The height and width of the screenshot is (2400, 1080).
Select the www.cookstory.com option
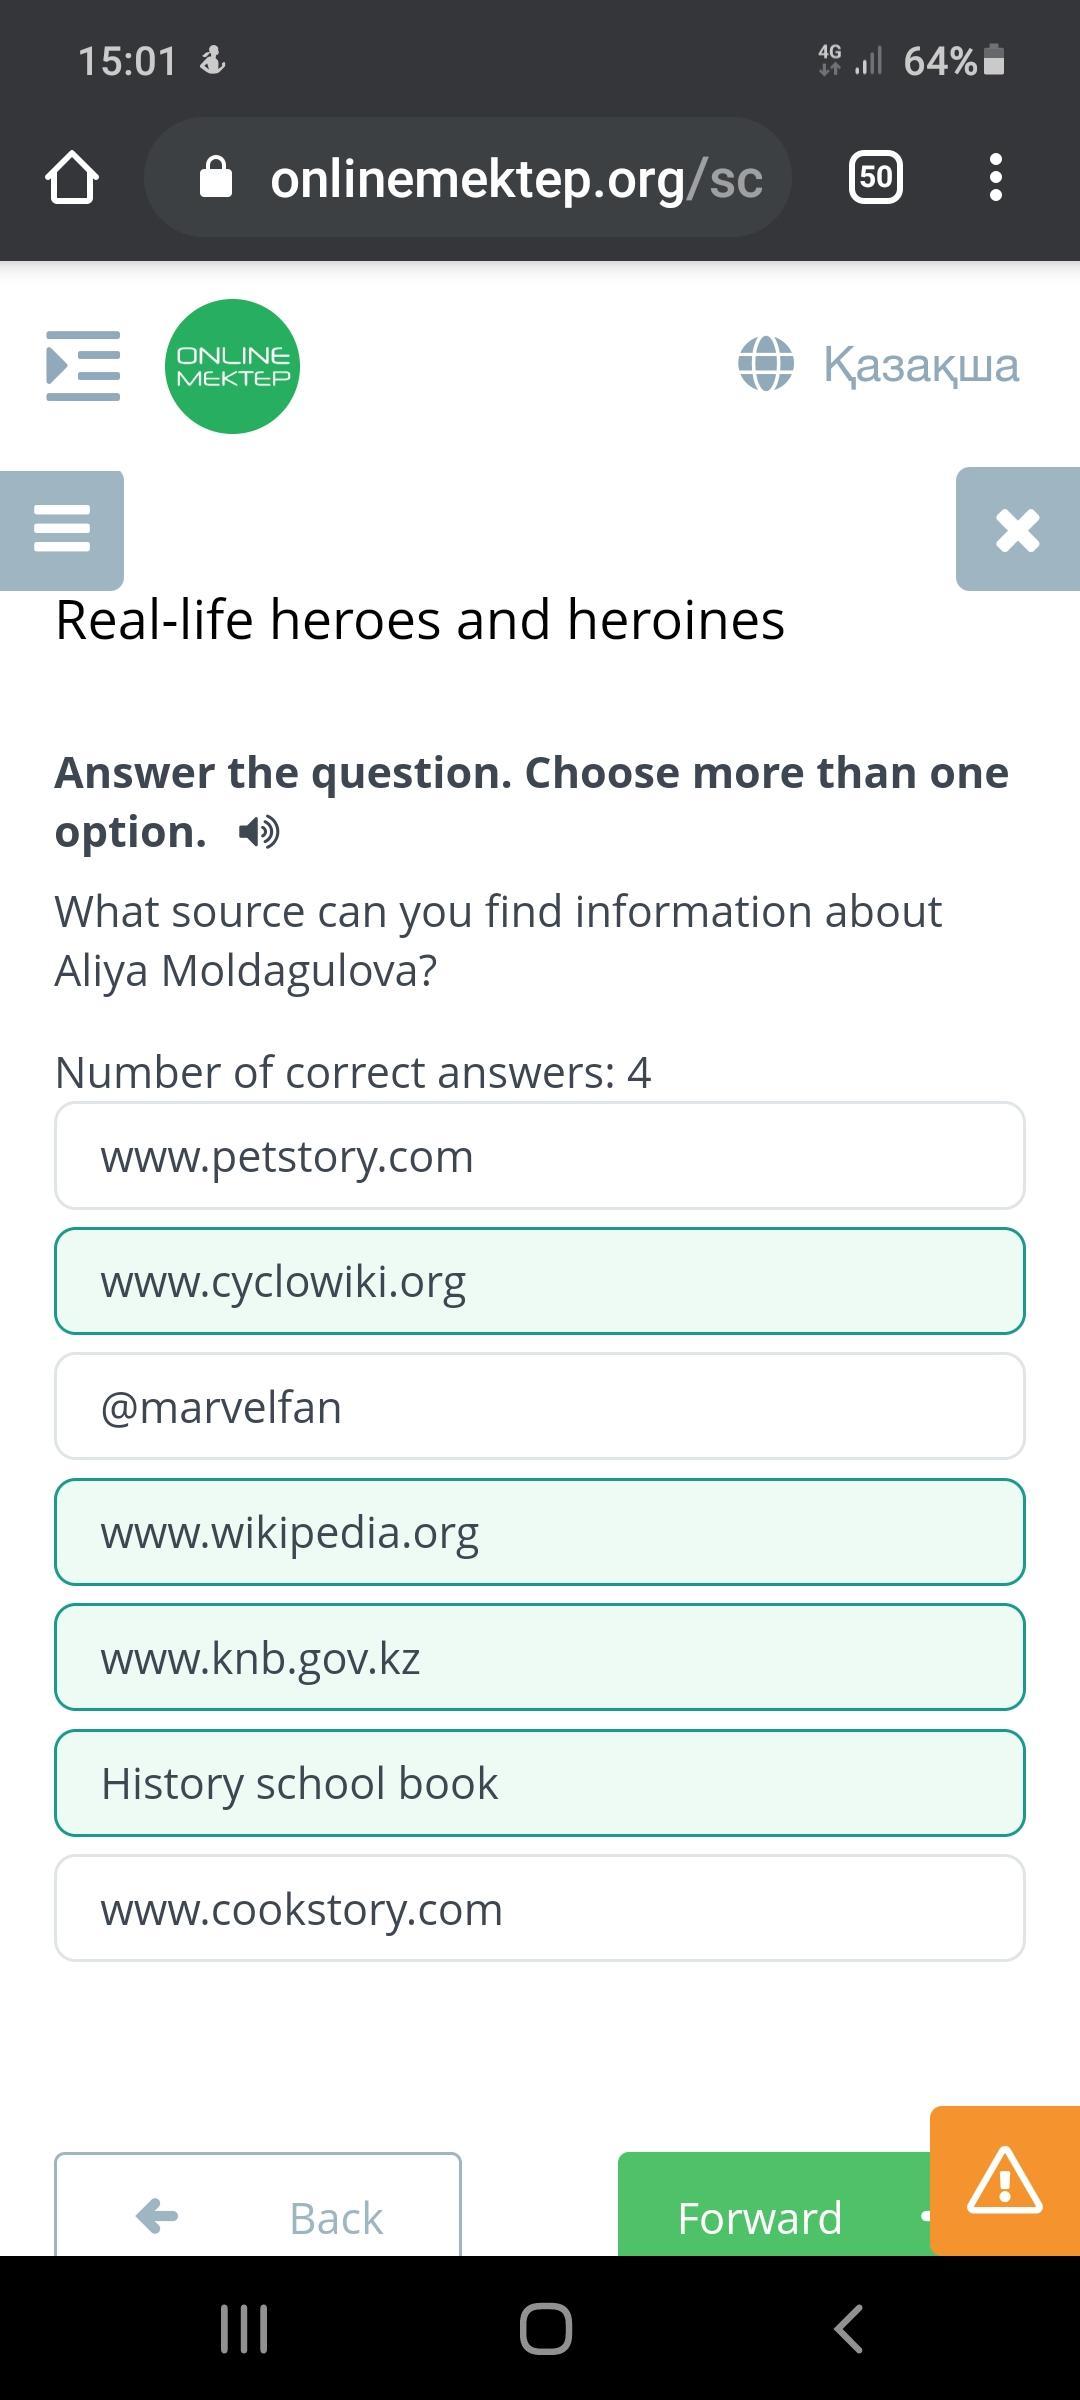[540, 1909]
